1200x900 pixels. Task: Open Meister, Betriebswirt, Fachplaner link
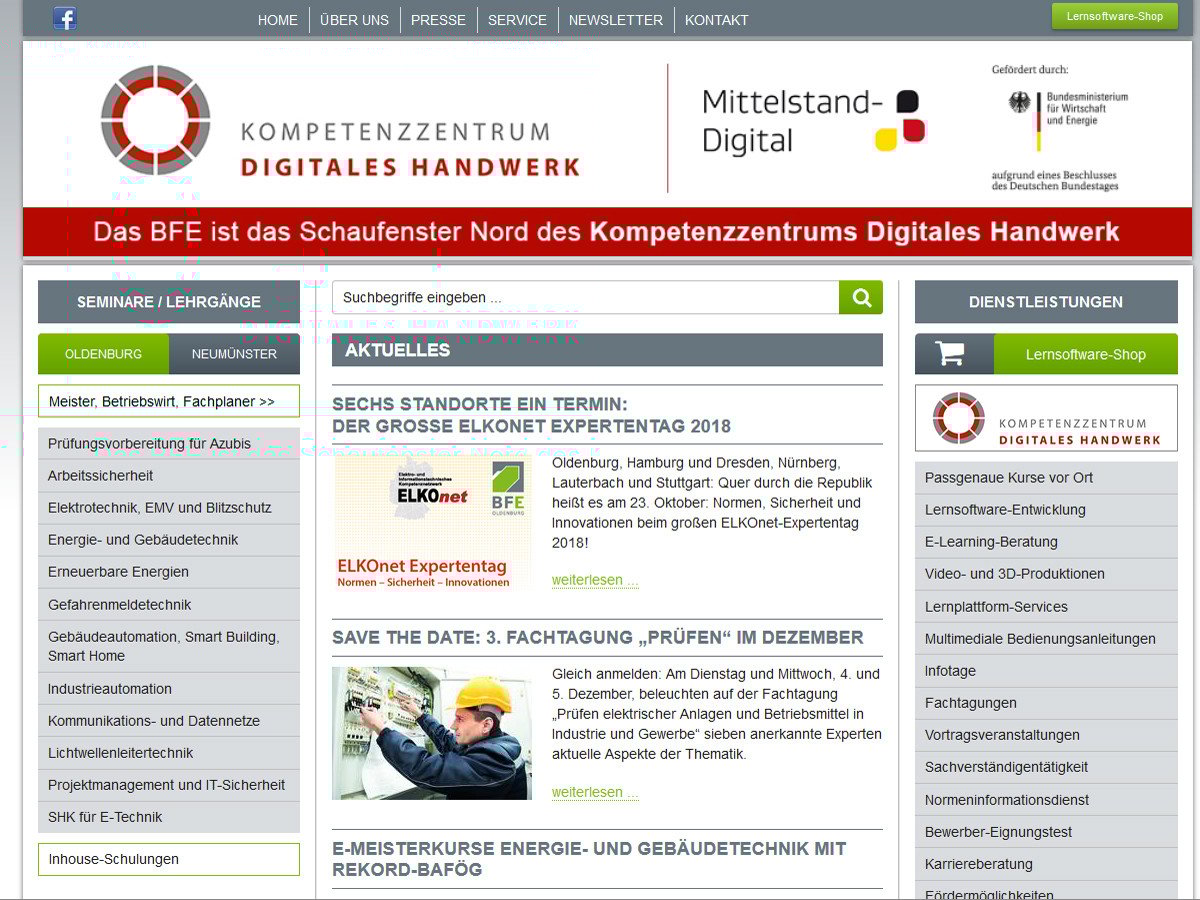[x=169, y=401]
